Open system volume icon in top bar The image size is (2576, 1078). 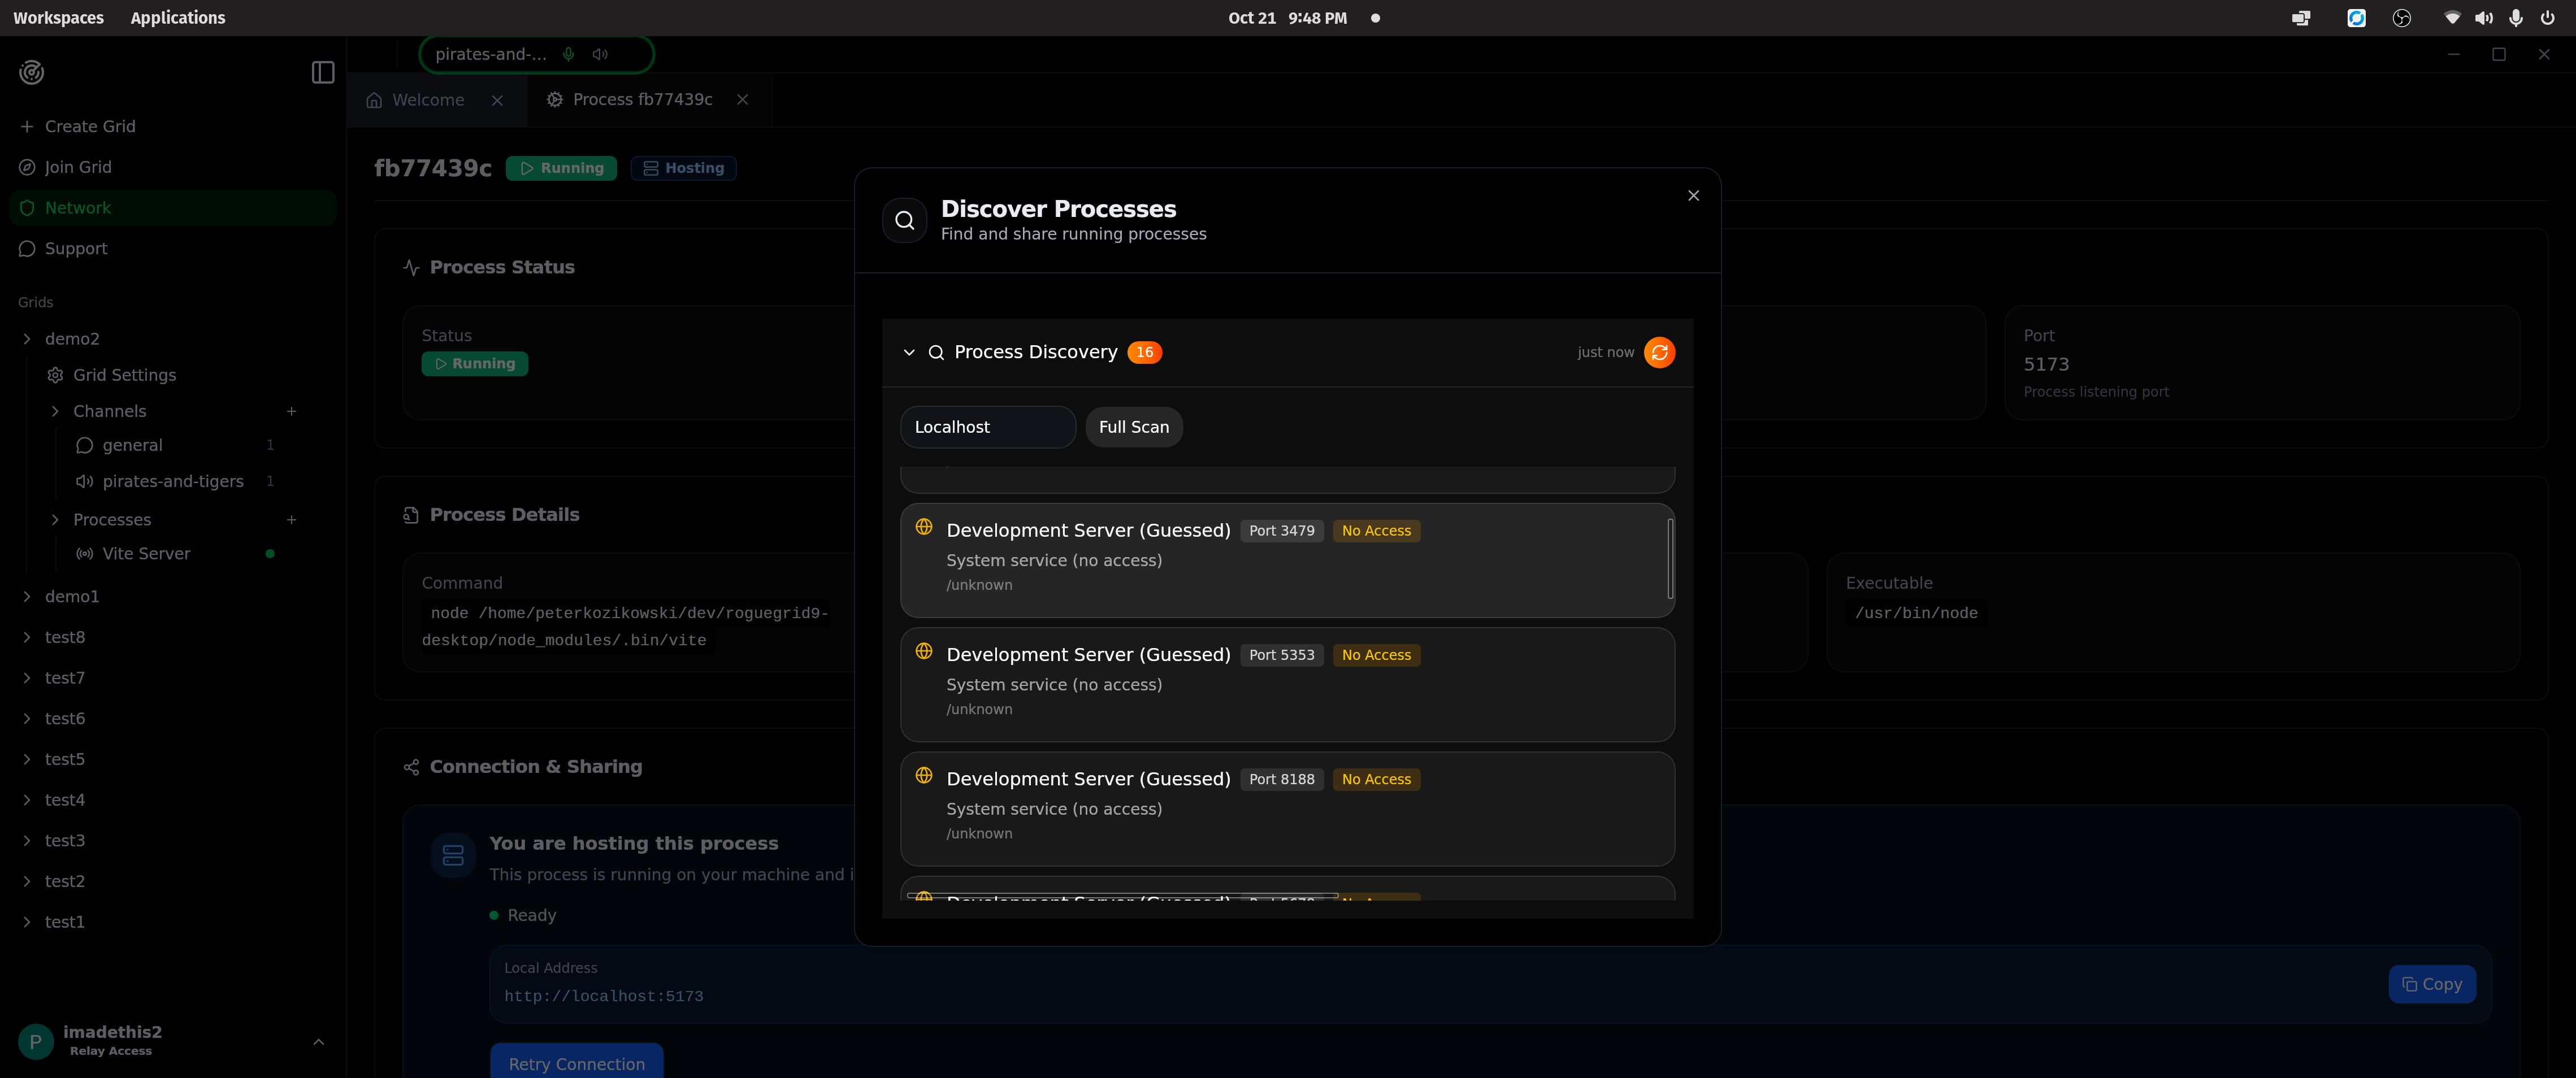click(x=2483, y=18)
